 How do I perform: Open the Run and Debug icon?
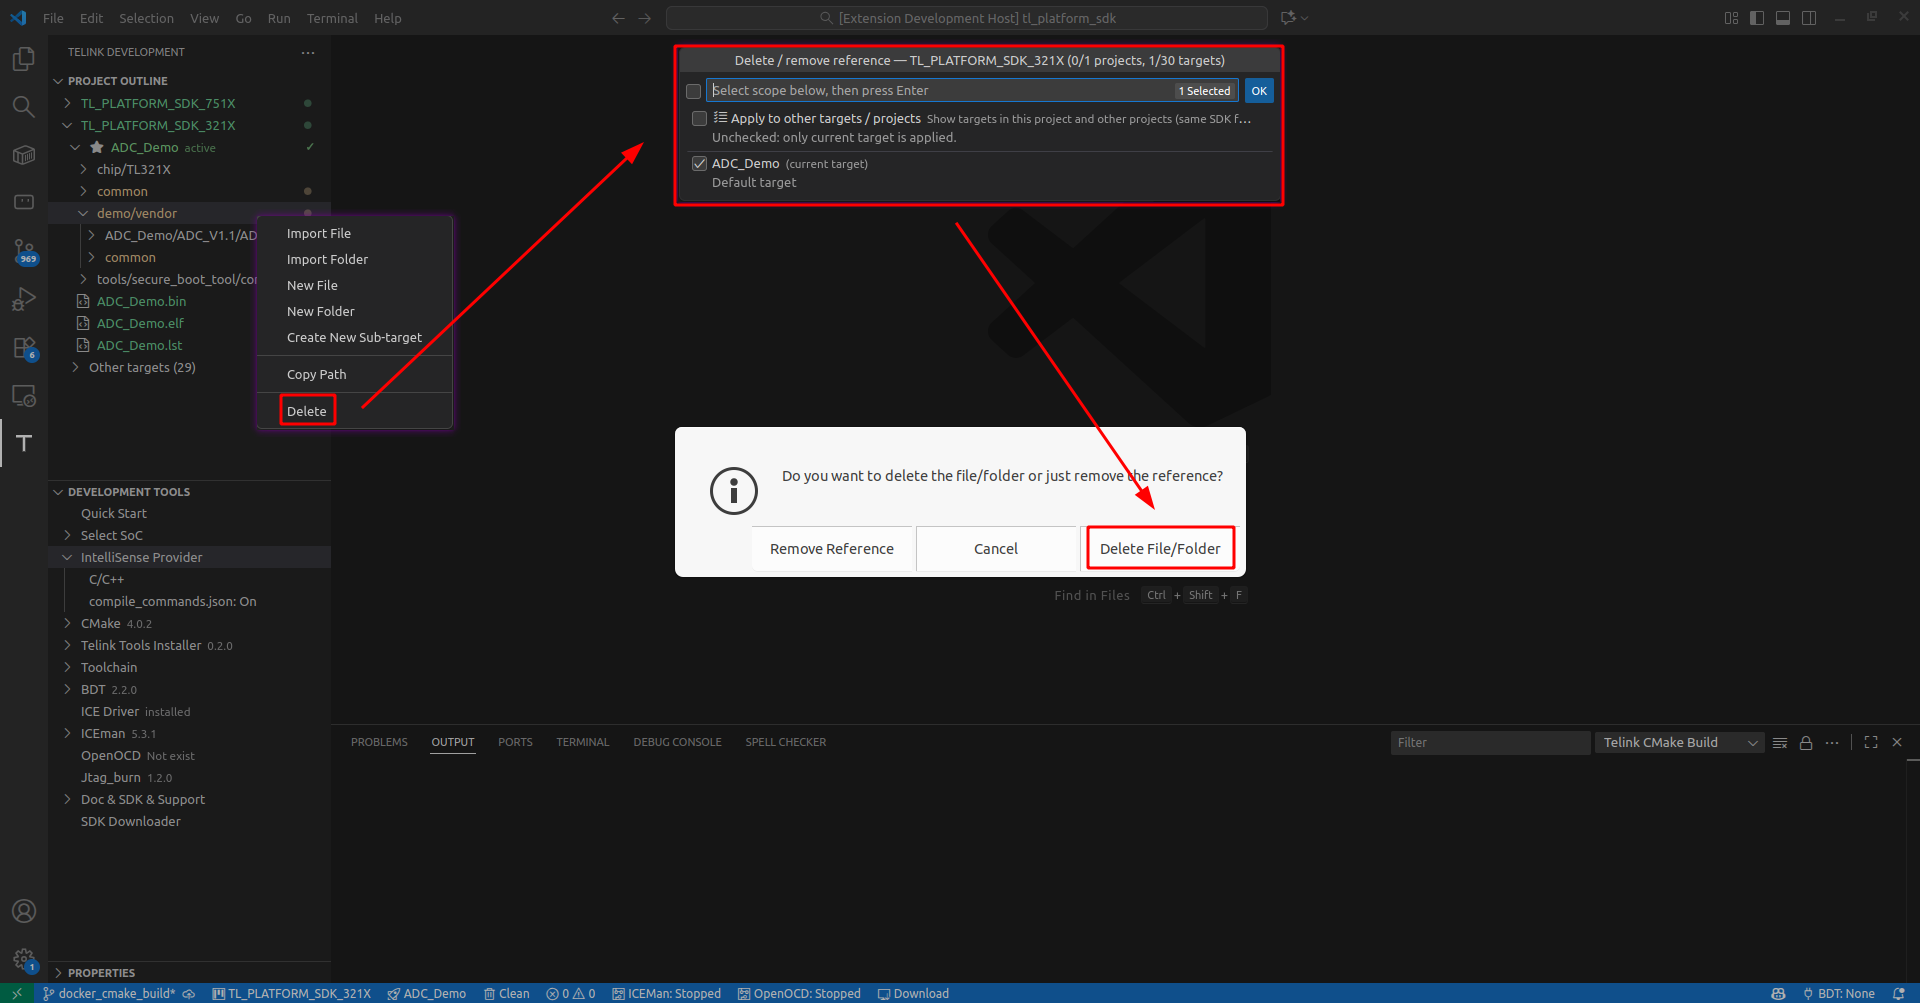(24, 299)
